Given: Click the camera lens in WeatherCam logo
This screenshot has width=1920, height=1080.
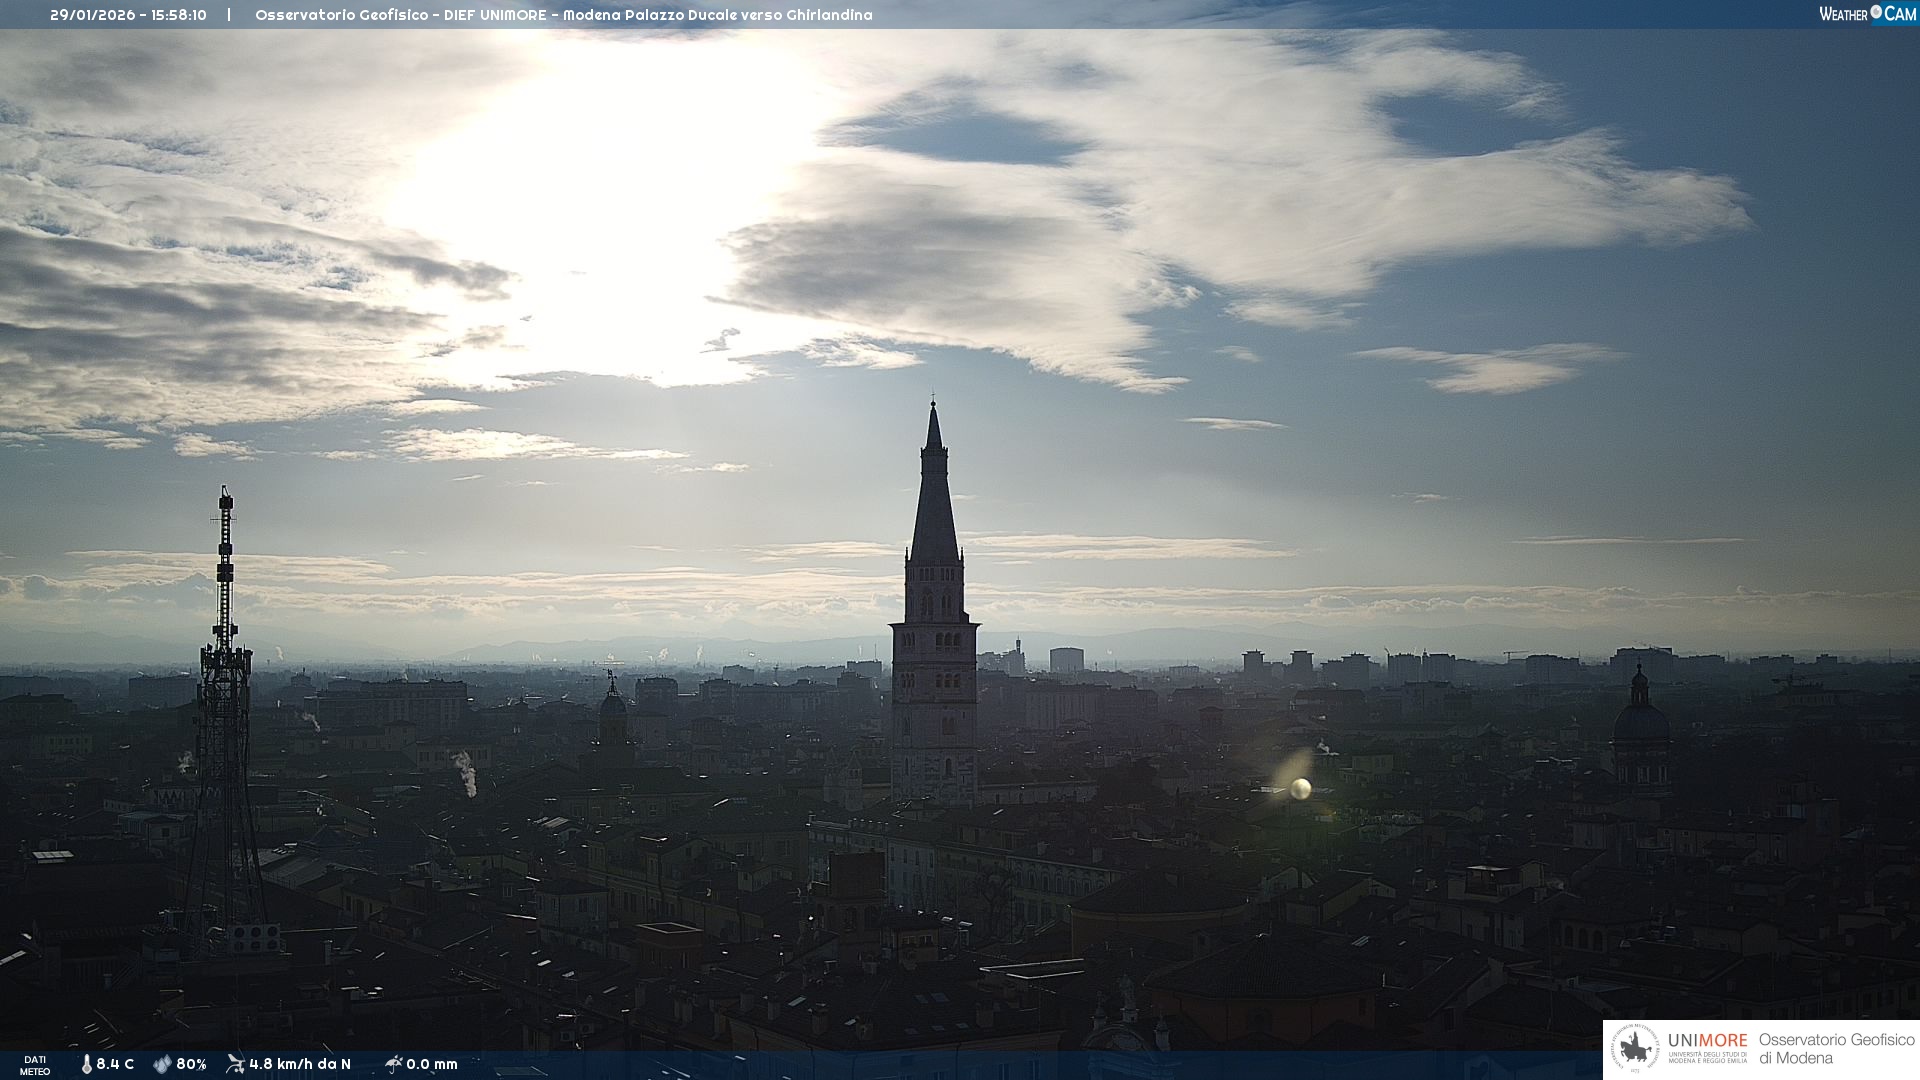Looking at the screenshot, I should point(1876,12).
